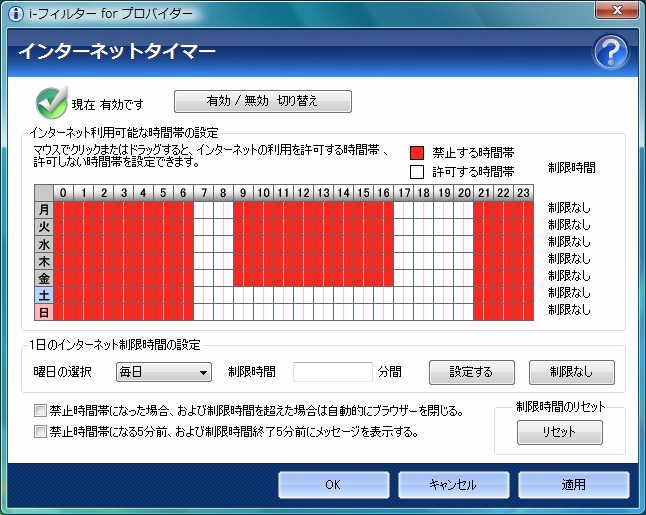
Task: Click 制限なし text in the 月 row
Action: point(569,208)
